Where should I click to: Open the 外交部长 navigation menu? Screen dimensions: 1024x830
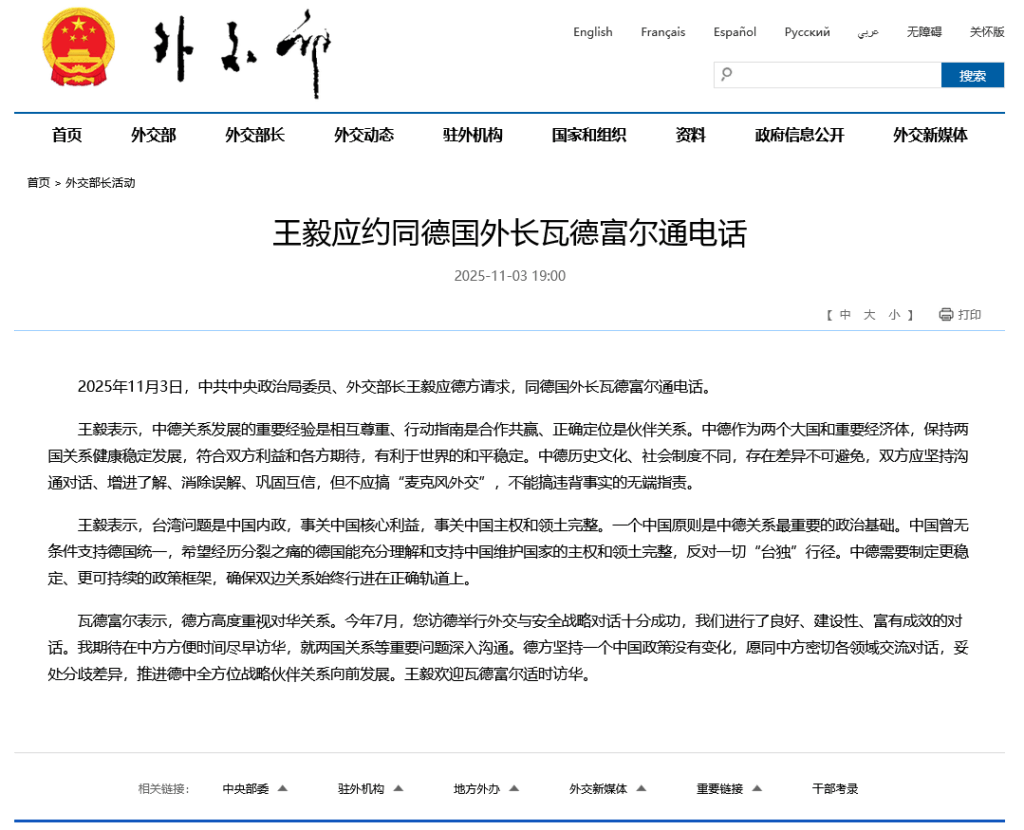tap(255, 135)
